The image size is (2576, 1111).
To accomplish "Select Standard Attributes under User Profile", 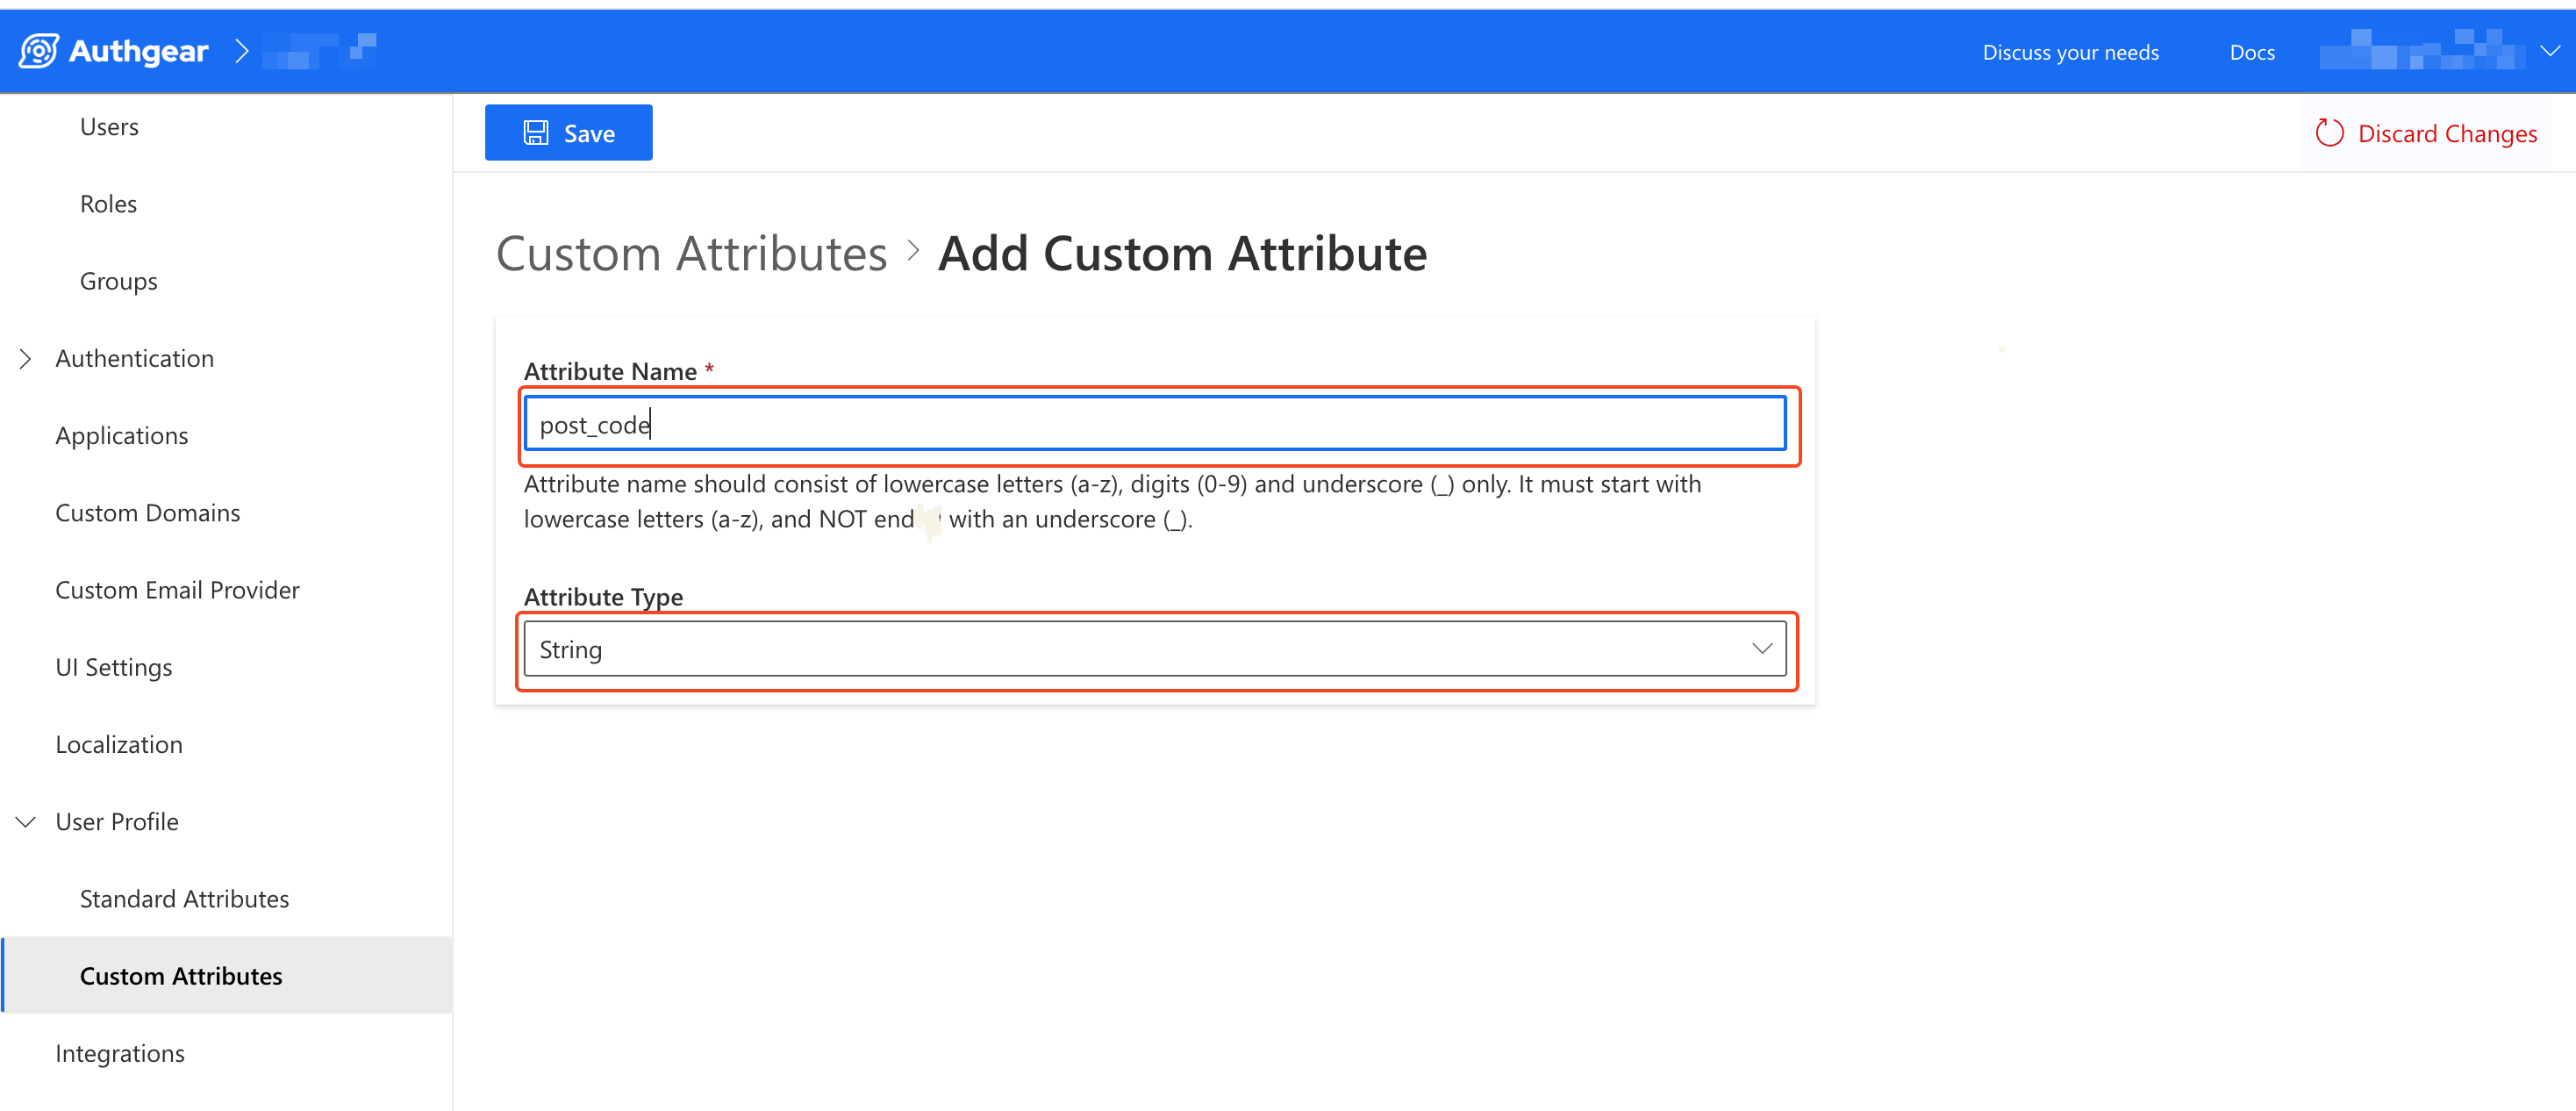I will coord(184,898).
